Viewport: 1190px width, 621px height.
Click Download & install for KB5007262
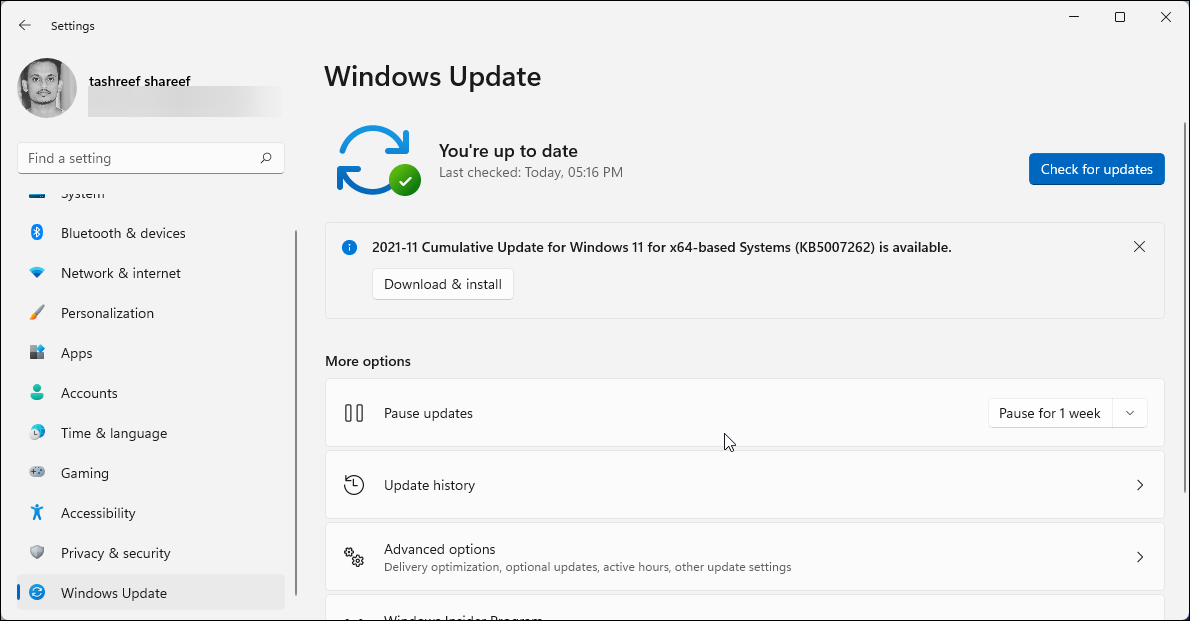coord(442,284)
